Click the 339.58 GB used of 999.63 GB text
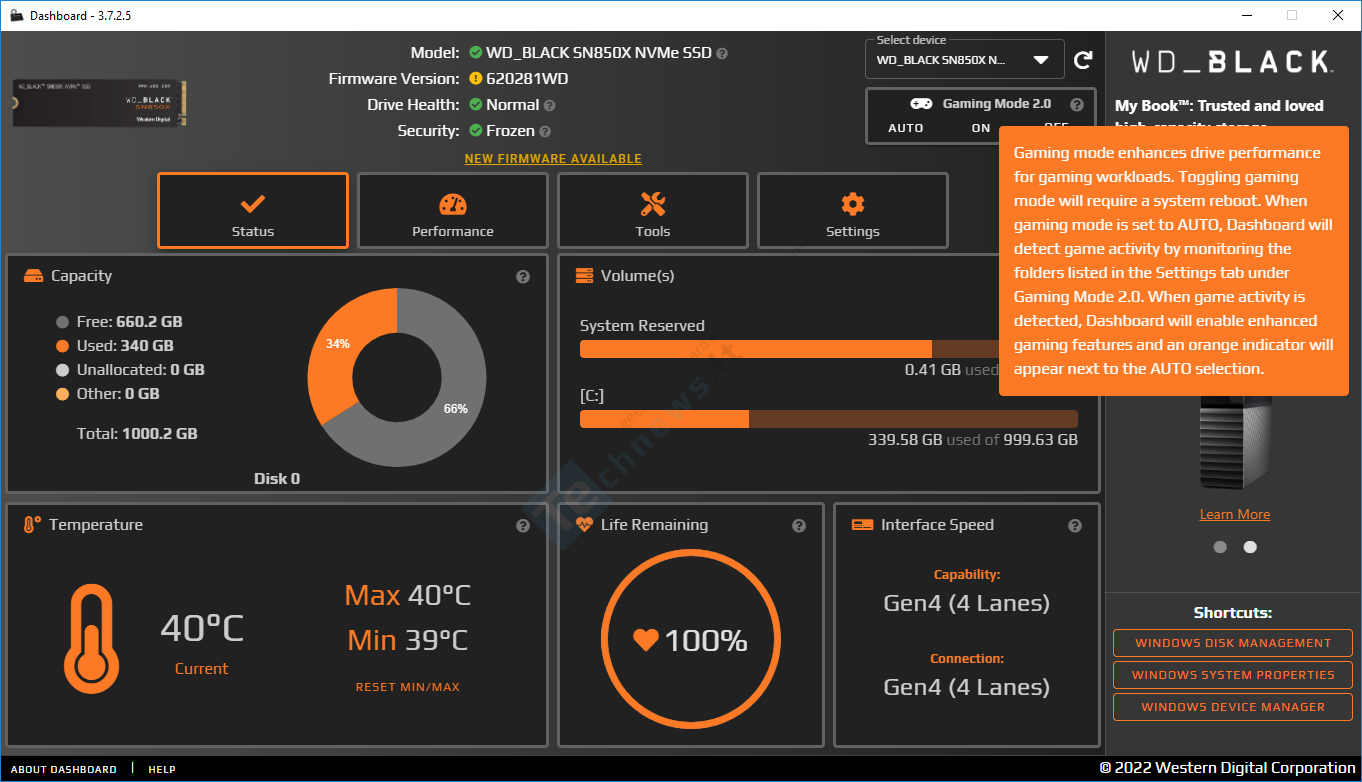1362x782 pixels. pyautogui.click(x=973, y=440)
